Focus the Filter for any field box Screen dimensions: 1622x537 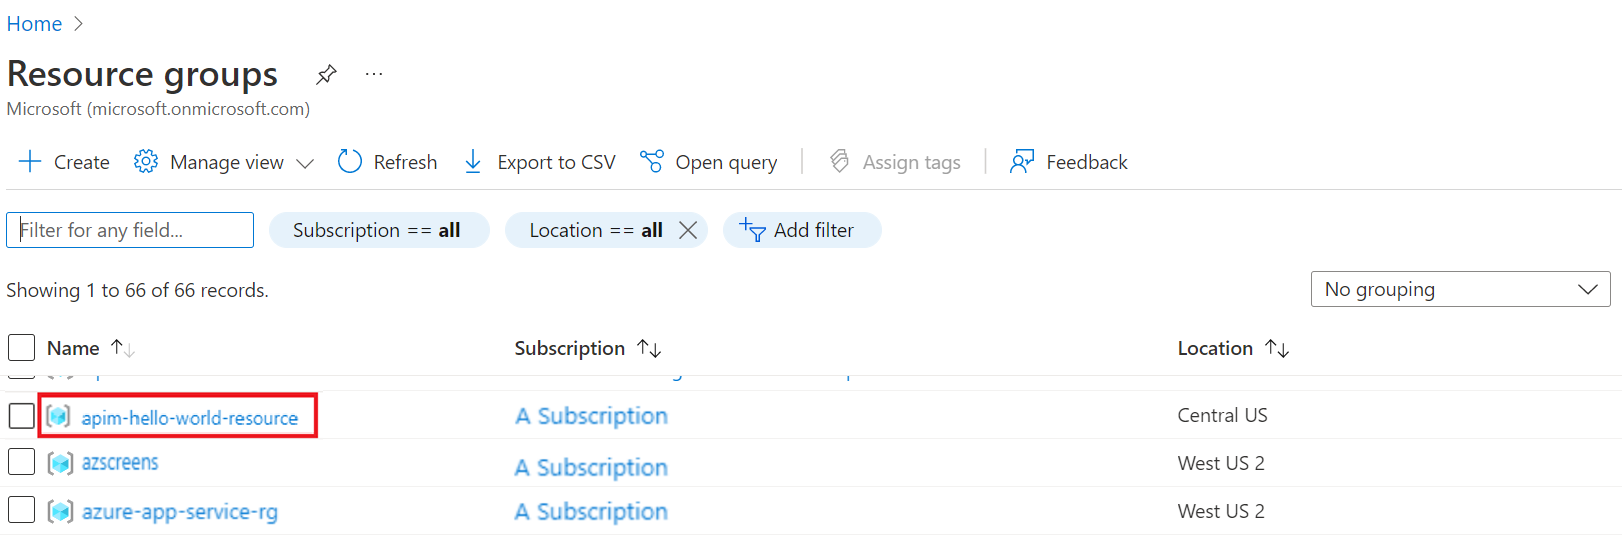130,230
